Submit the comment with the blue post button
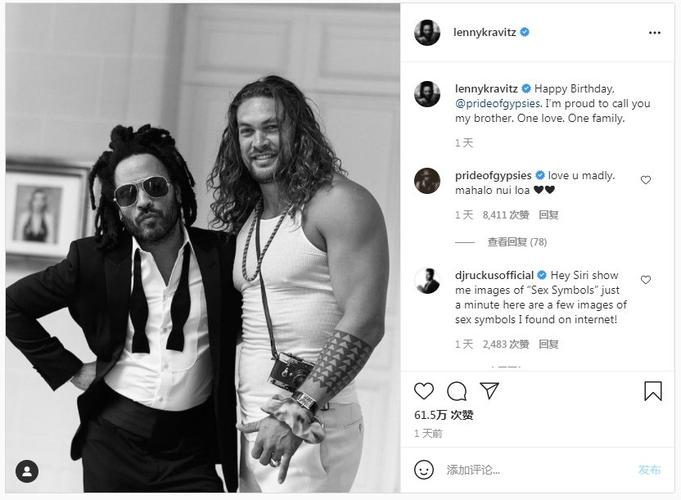Viewport: 681px width, 500px height. pyautogui.click(x=649, y=470)
